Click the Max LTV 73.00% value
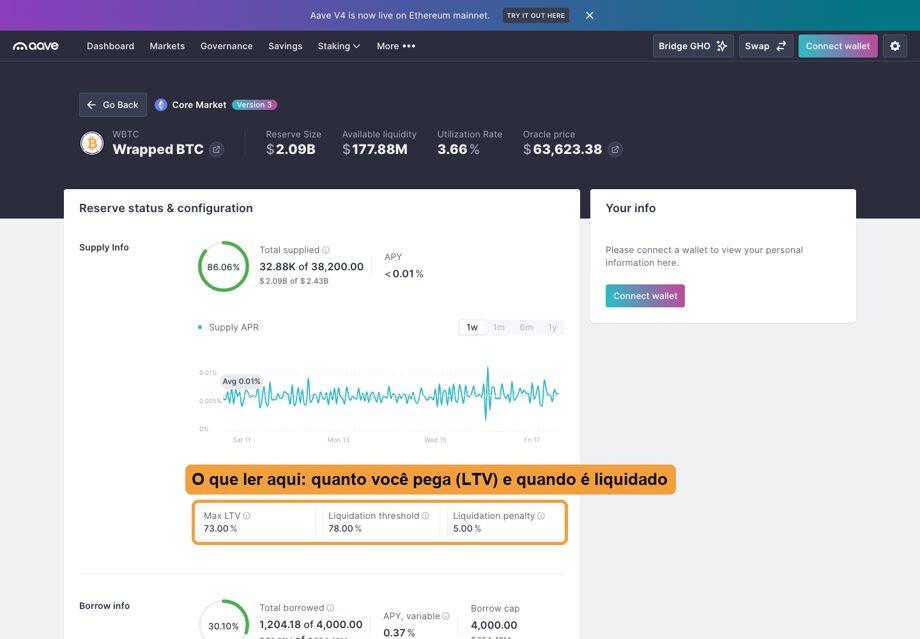This screenshot has width=920, height=639. [220, 529]
